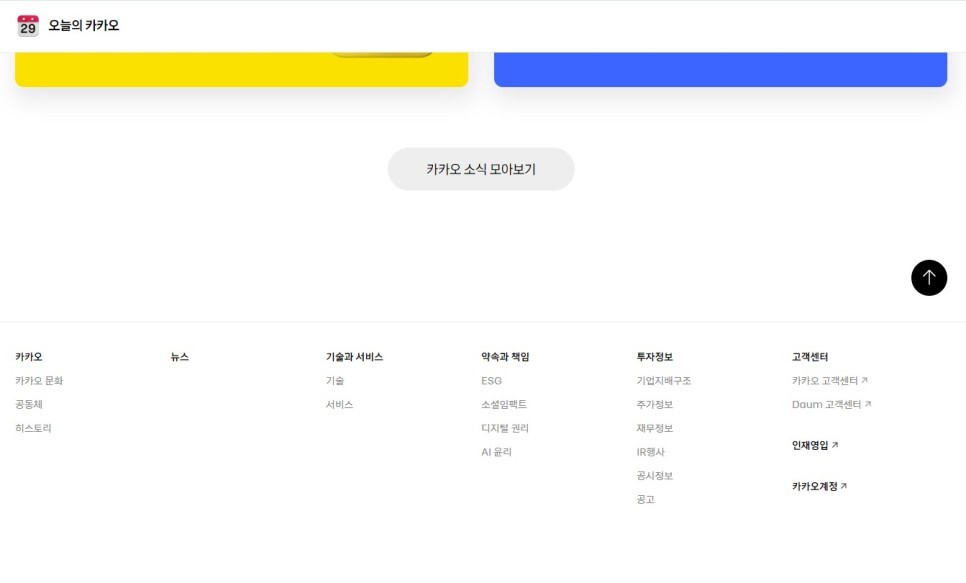Click external arrow beside 카카오 고객센터

coord(864,380)
